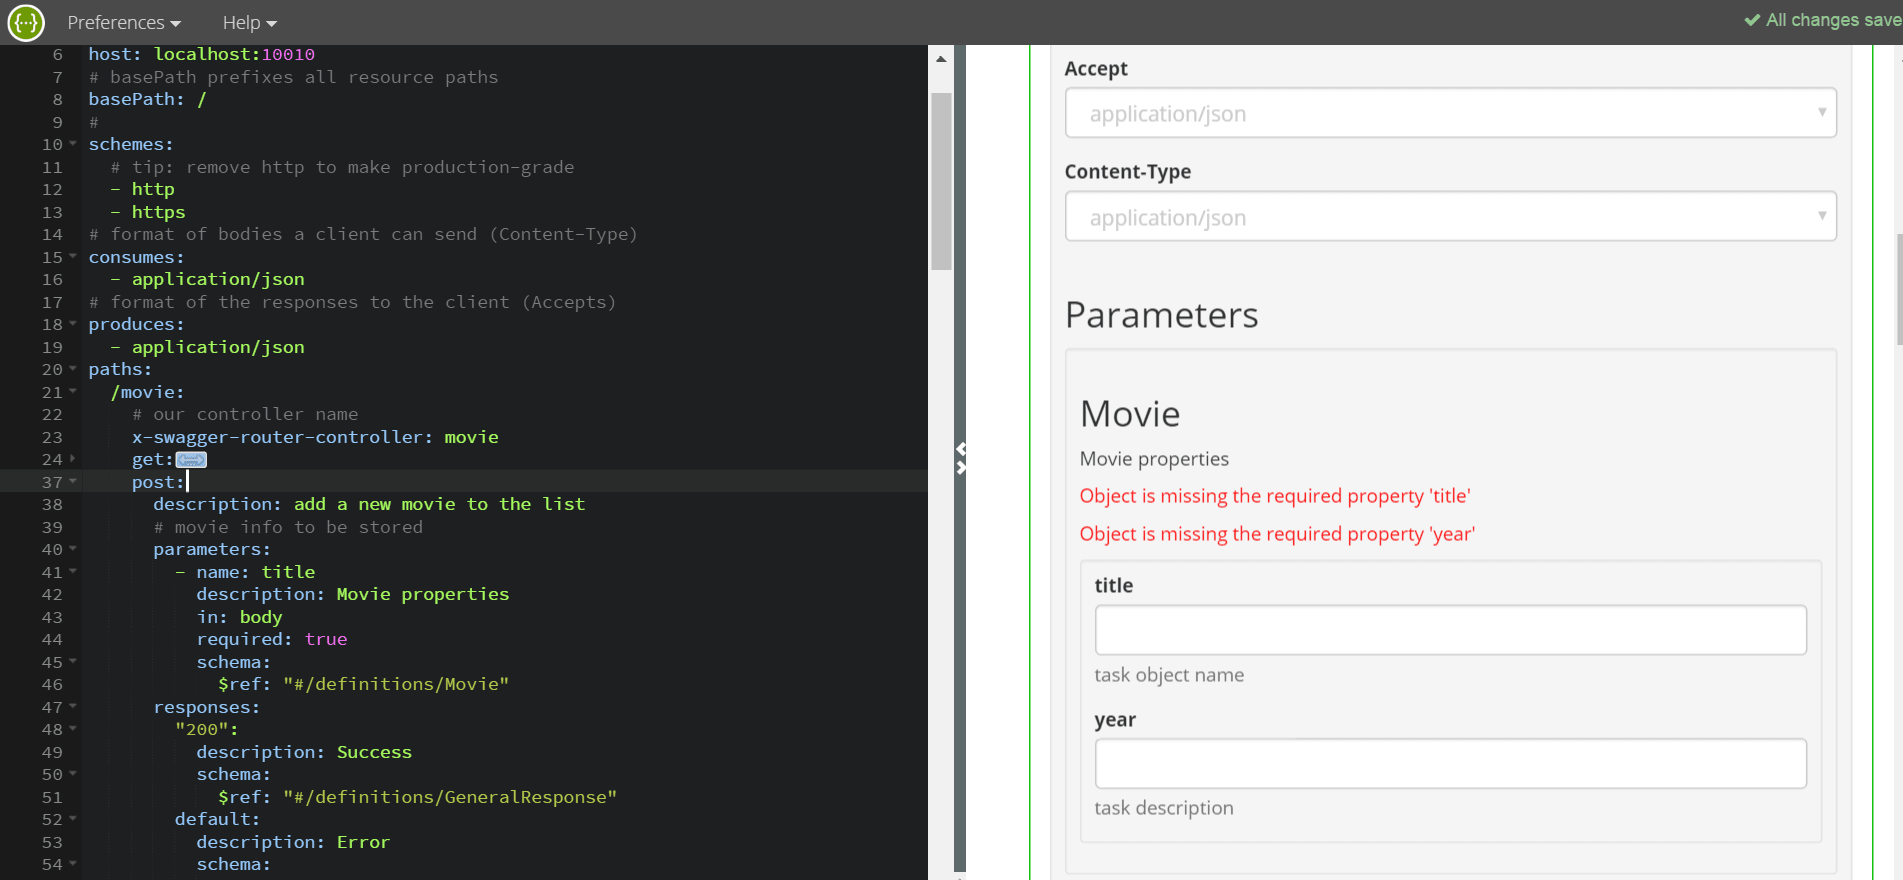Click the Parameters heading in preview
The height and width of the screenshot is (880, 1903).
(x=1161, y=315)
